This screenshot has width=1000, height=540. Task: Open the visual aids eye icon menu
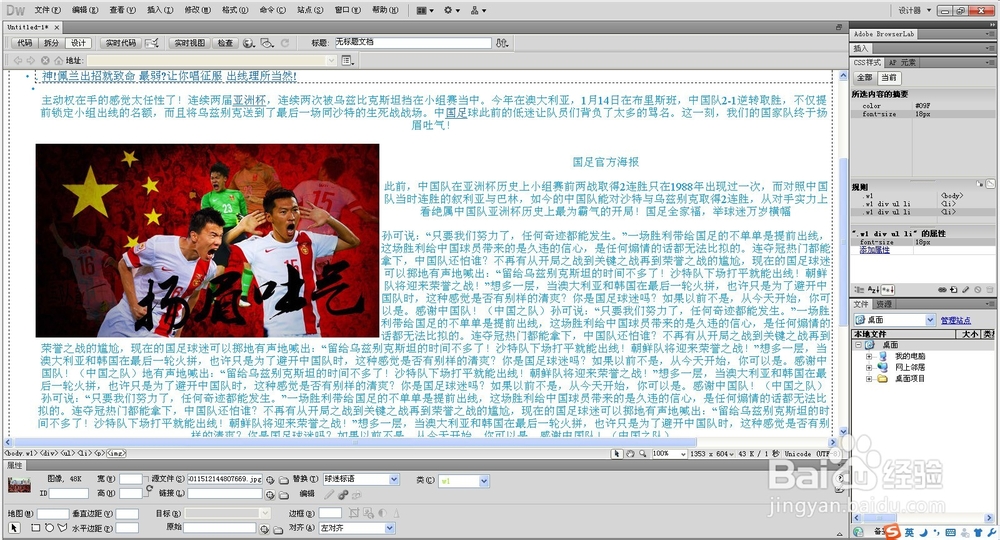267,43
